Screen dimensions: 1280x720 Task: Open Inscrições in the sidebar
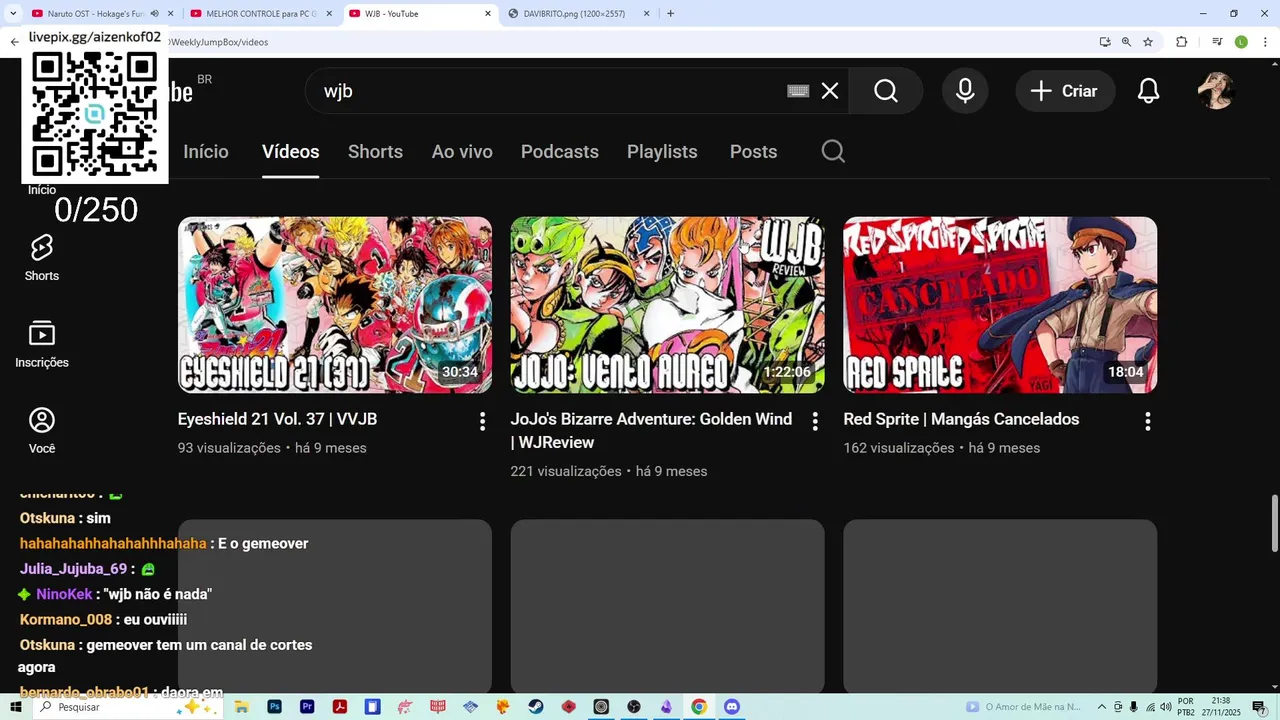(x=42, y=345)
